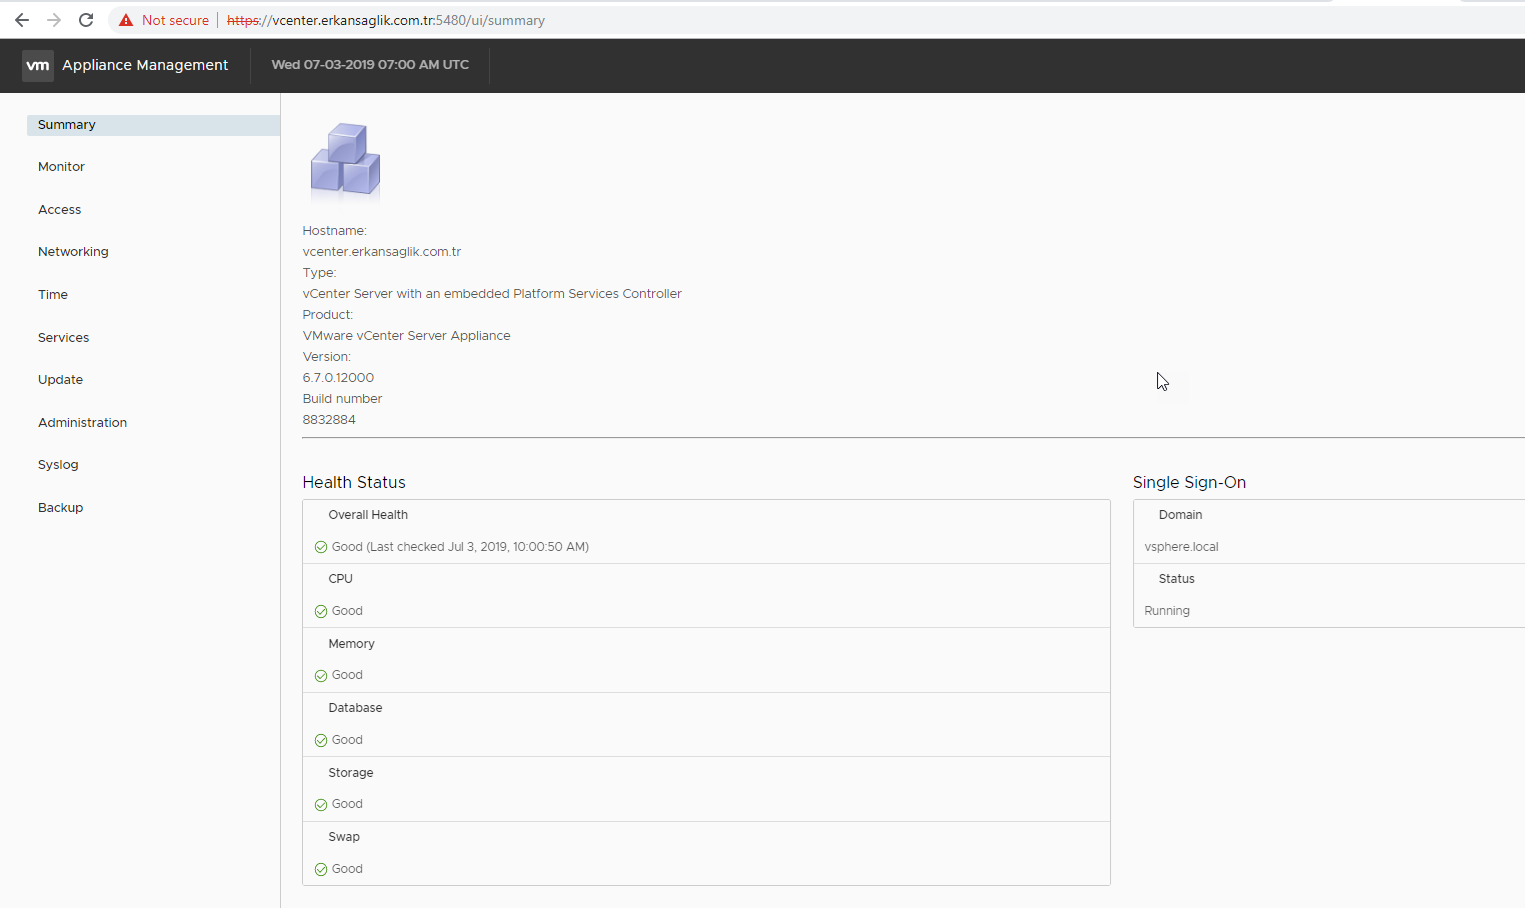Image resolution: width=1525 pixels, height=908 pixels.
Task: Click the vm logo in the header
Action: 38,65
